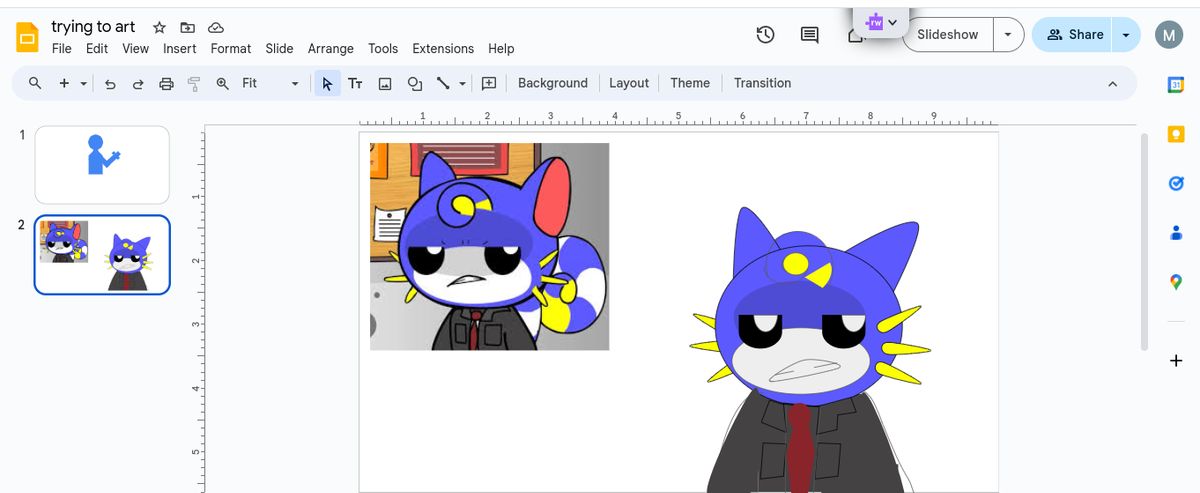The image size is (1200, 493).
Task: Print the presentation
Action: [x=166, y=84]
